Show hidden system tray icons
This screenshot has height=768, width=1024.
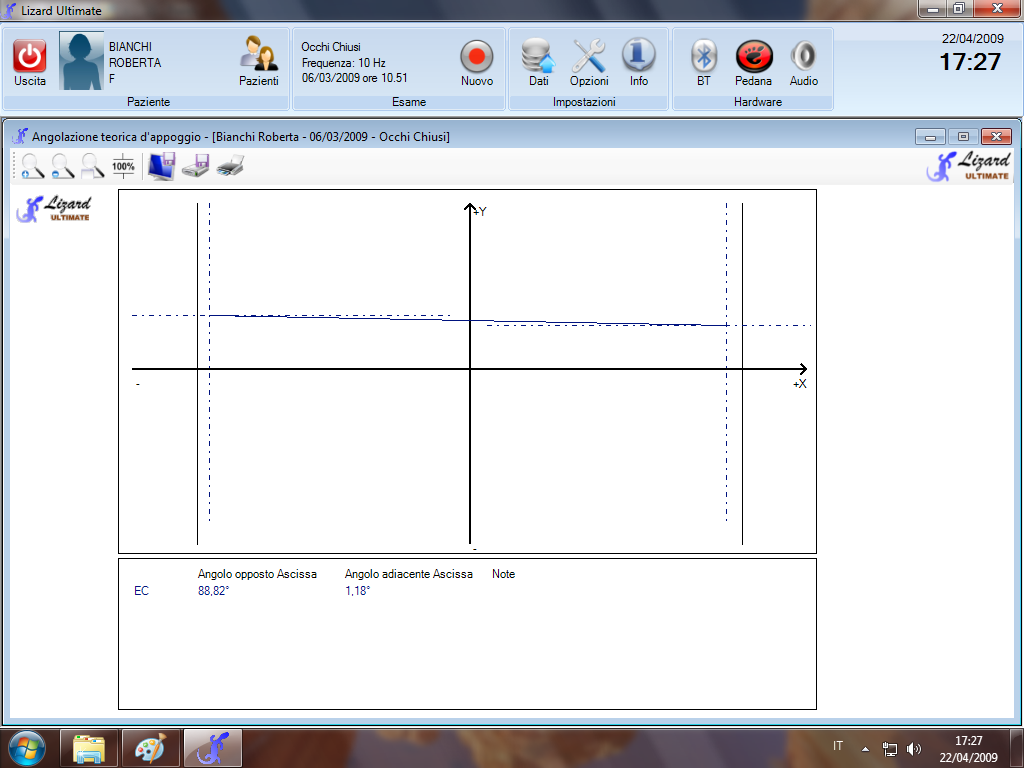(865, 748)
